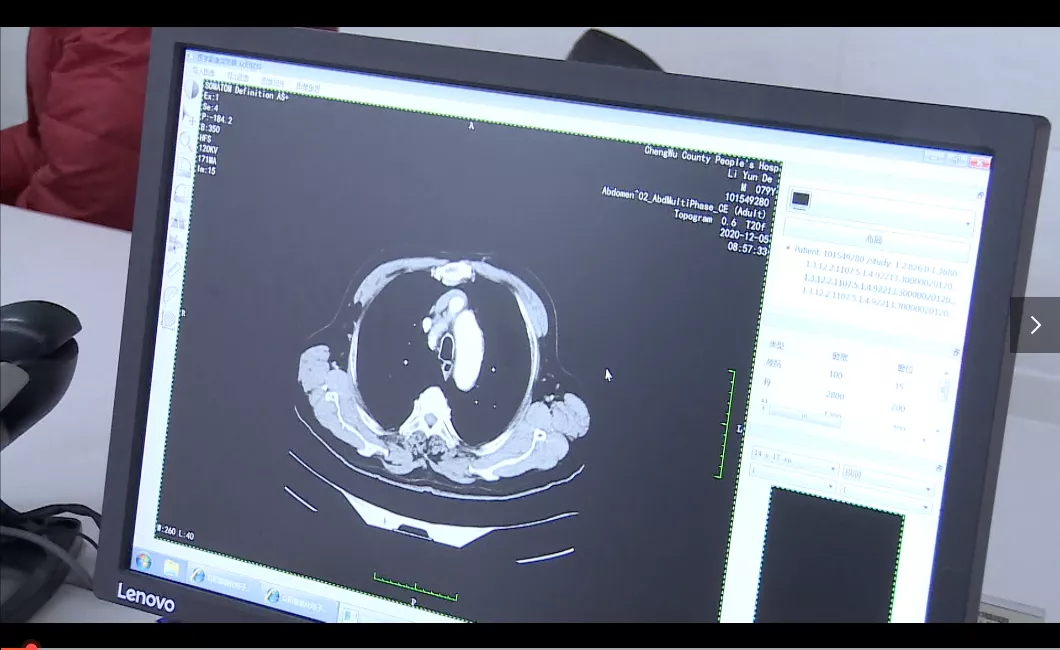Click the 'W:260 L:40' window level readout

(x=175, y=533)
